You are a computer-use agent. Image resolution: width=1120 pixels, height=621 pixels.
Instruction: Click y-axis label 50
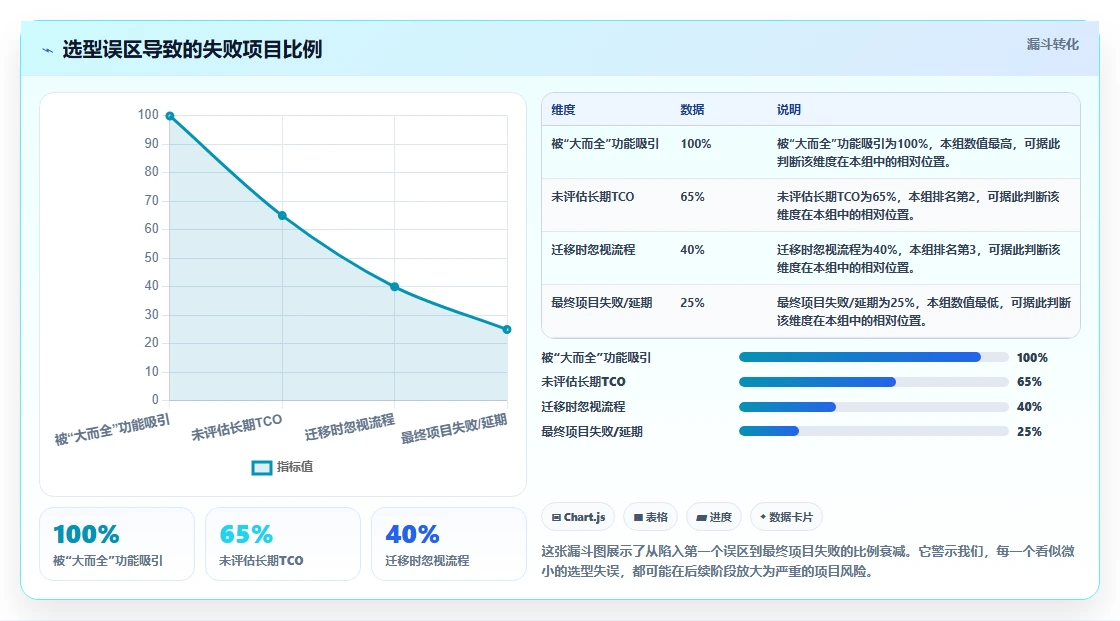tap(151, 257)
